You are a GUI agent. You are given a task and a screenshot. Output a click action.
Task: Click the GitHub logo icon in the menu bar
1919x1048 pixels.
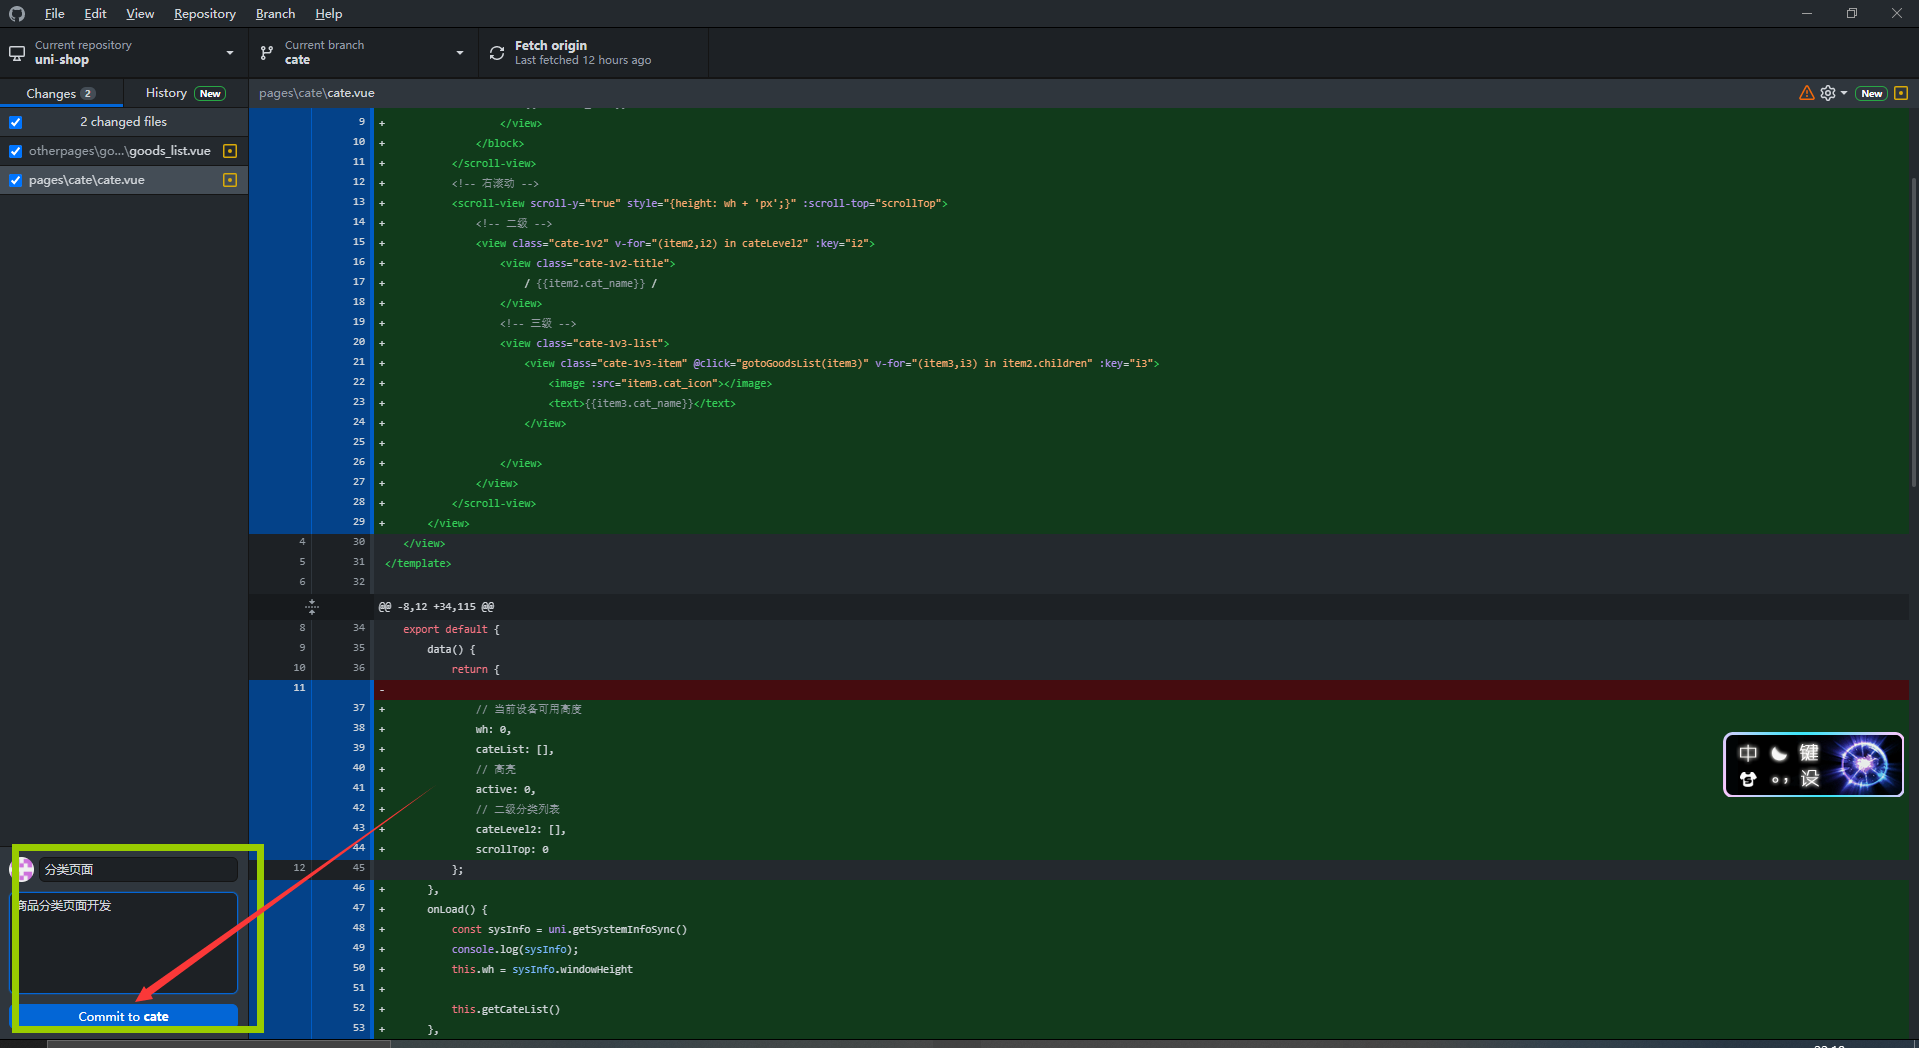tap(17, 14)
